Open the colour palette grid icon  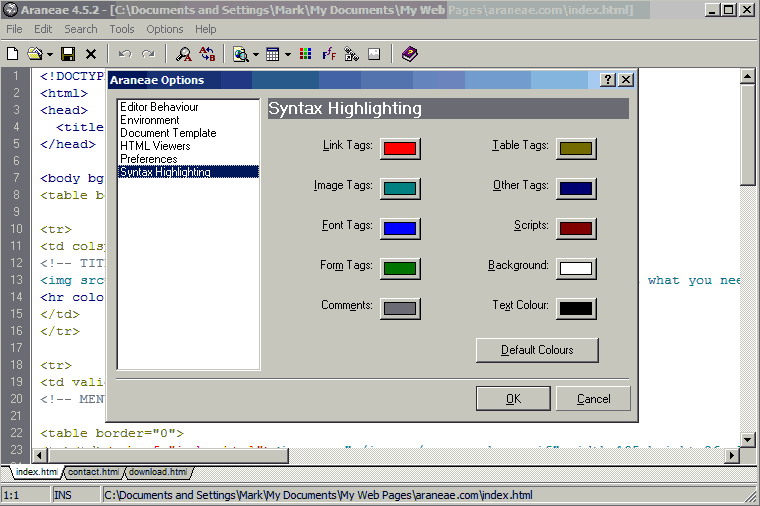point(305,54)
